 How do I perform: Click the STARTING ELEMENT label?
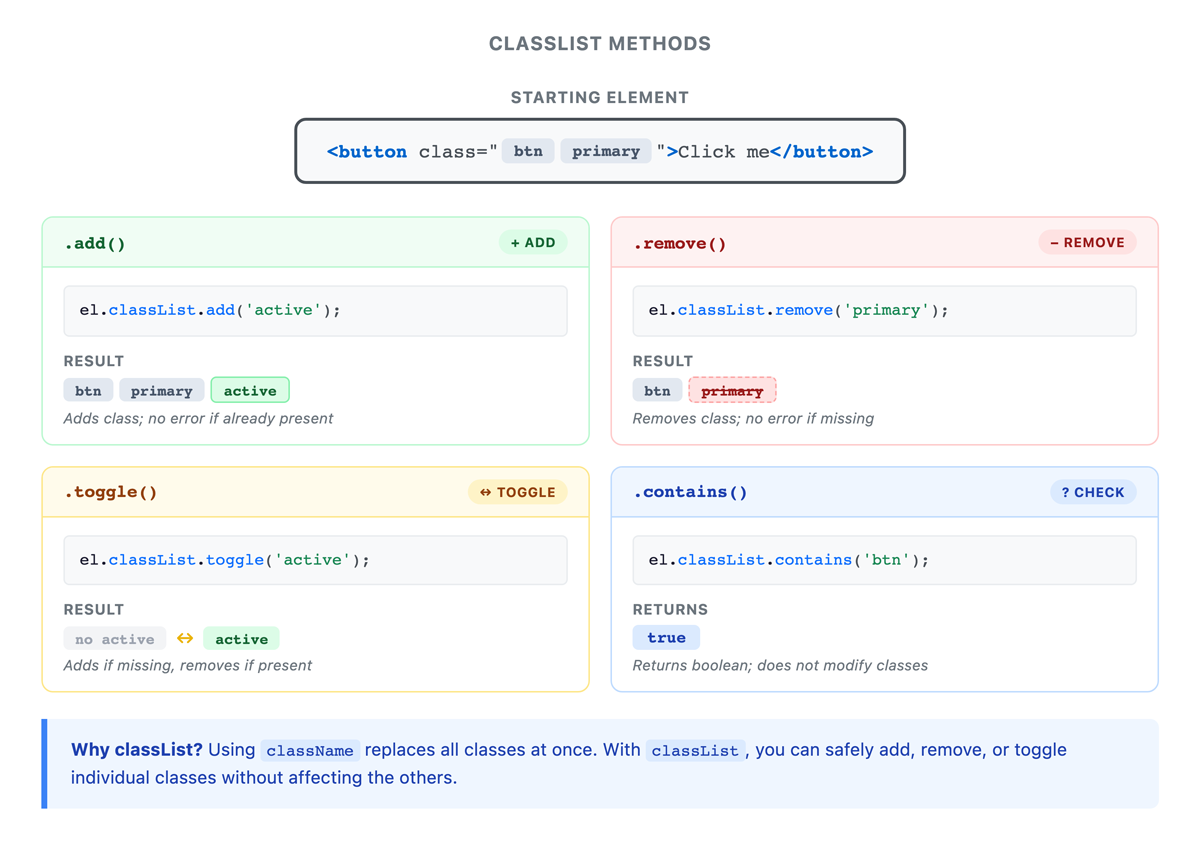pos(600,98)
